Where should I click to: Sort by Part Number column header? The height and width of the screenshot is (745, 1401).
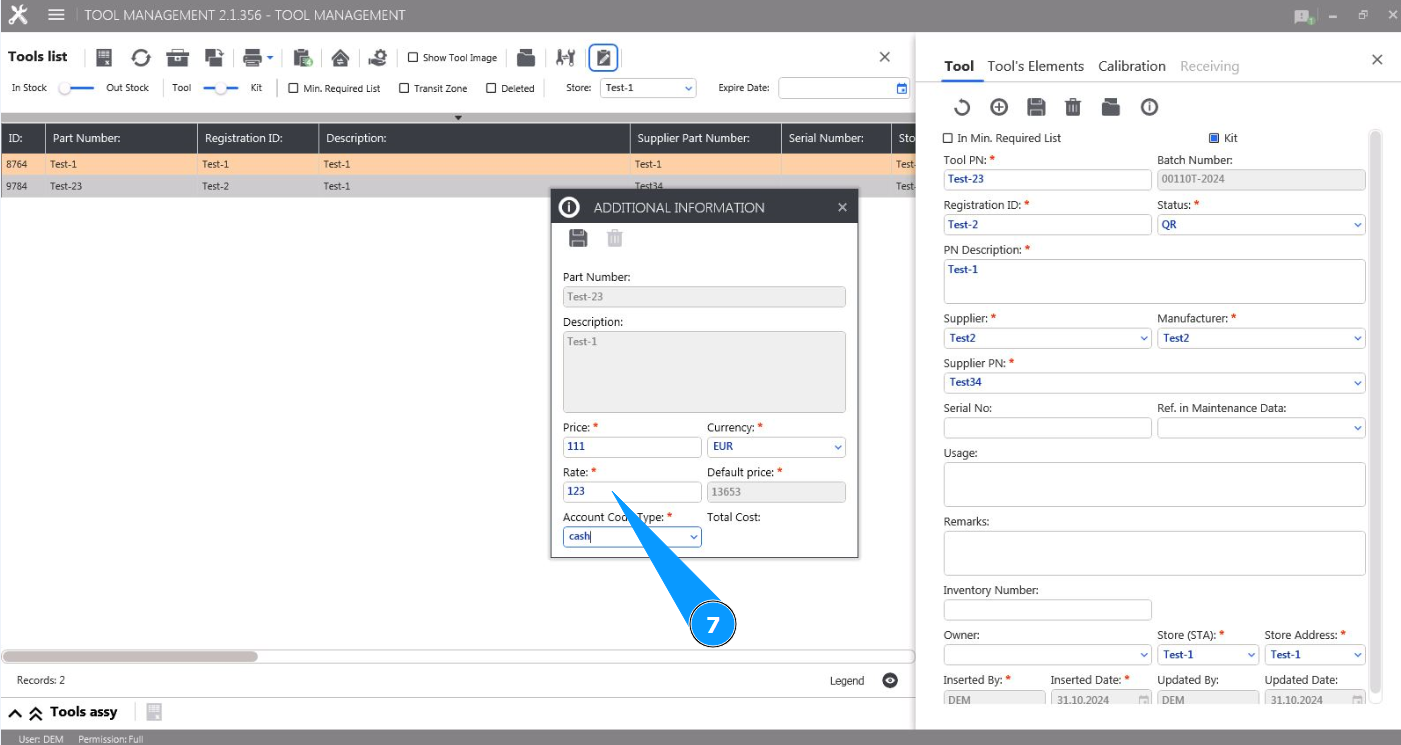120,138
